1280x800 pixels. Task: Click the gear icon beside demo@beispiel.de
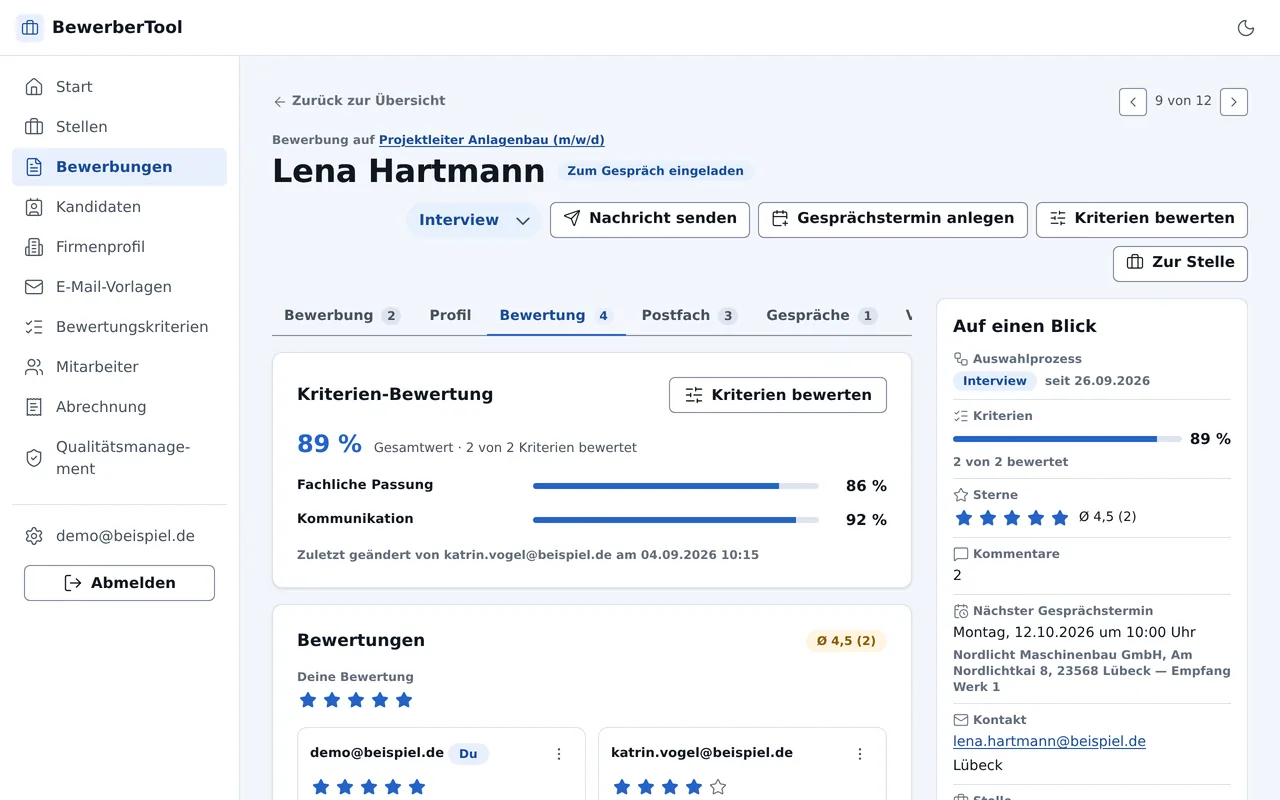tap(34, 536)
